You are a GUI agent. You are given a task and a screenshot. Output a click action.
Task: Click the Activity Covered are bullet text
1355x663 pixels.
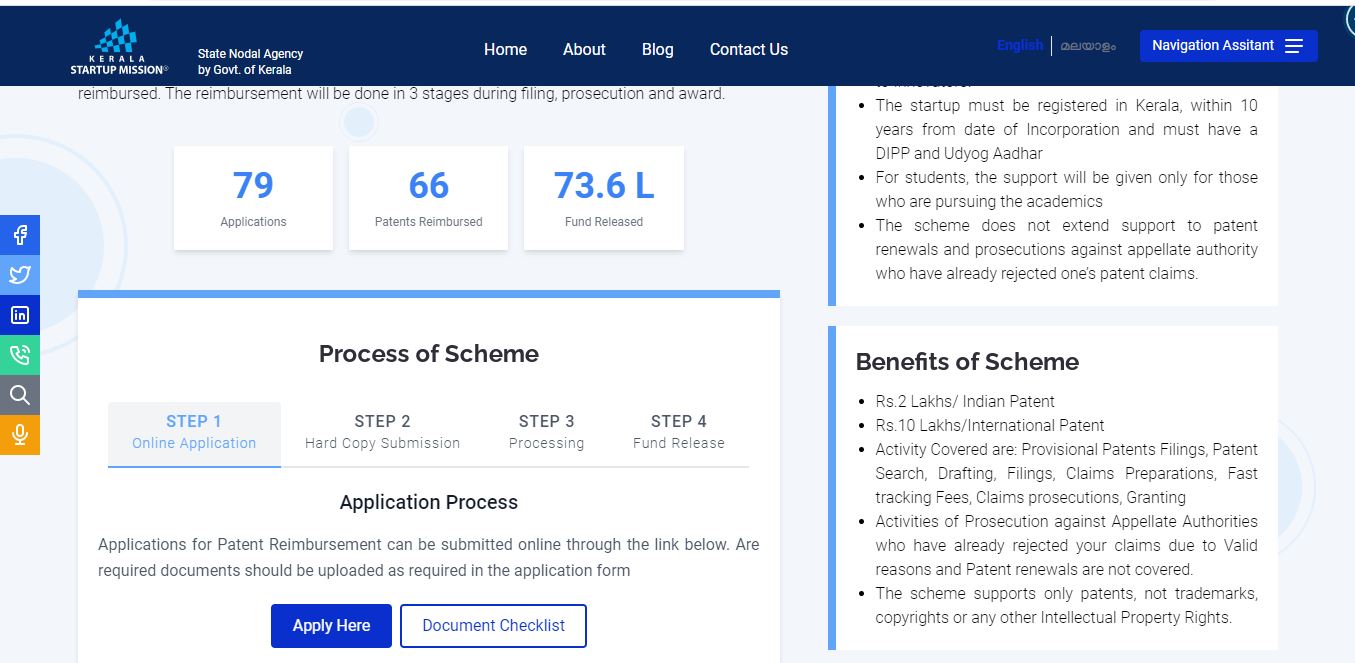click(1067, 473)
